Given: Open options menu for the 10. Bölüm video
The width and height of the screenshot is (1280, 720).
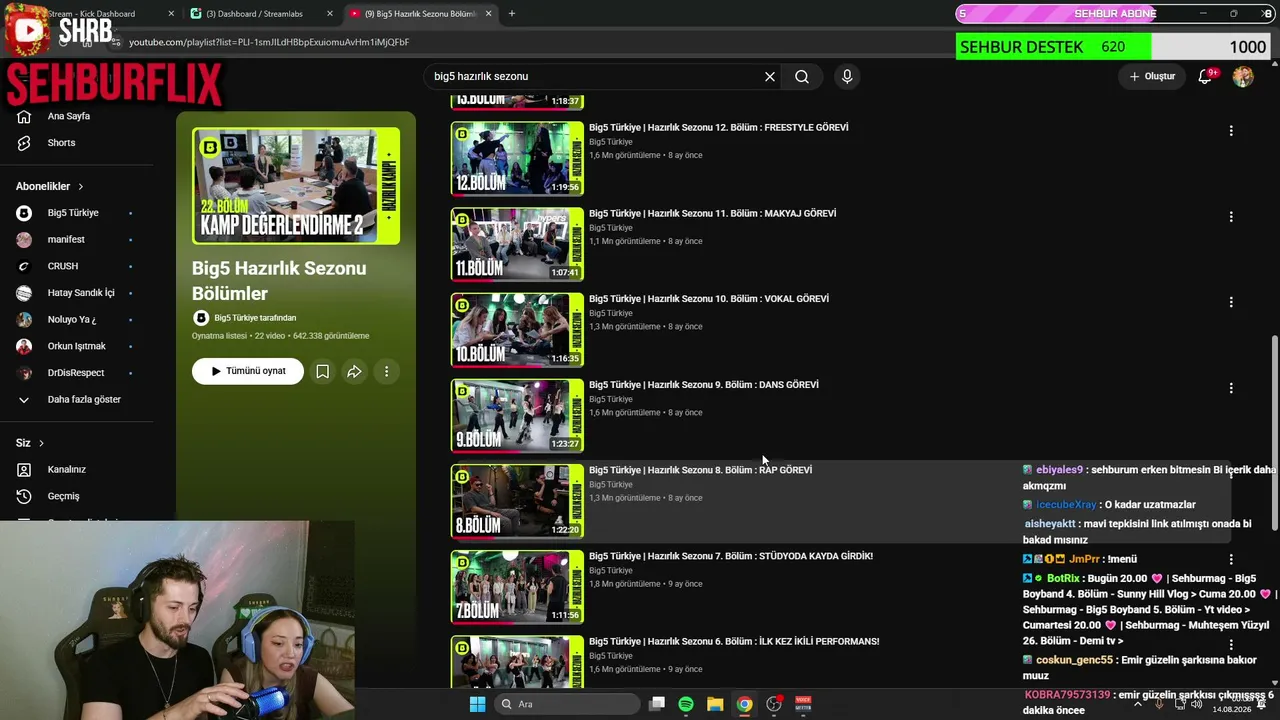Looking at the screenshot, I should click(x=1231, y=302).
